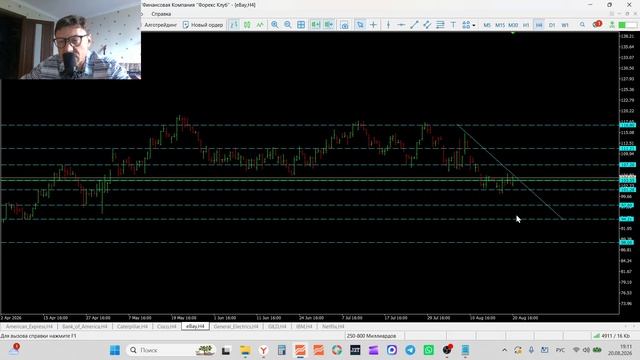Zoom out the chart

pyautogui.click(x=288, y=25)
